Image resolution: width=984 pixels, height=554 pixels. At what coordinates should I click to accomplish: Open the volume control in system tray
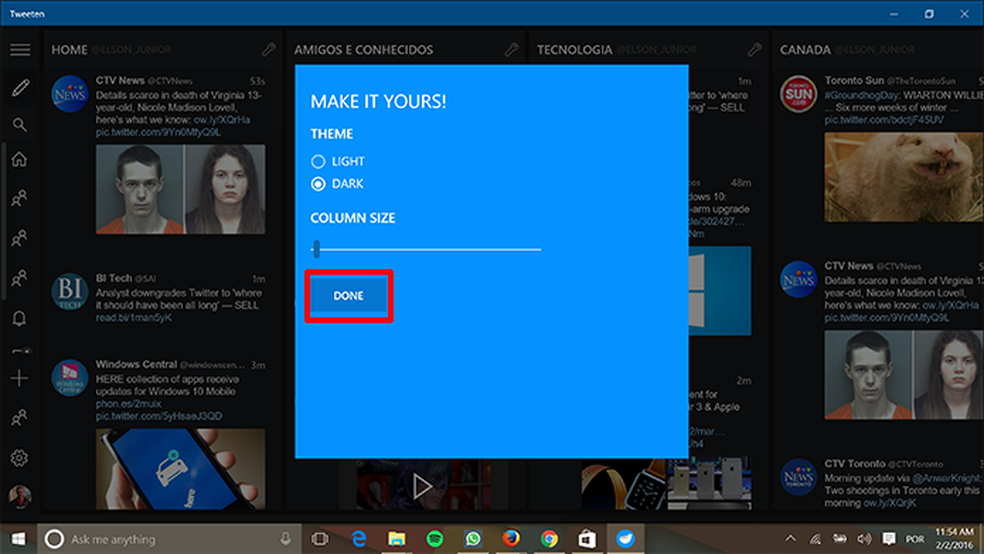pos(864,539)
